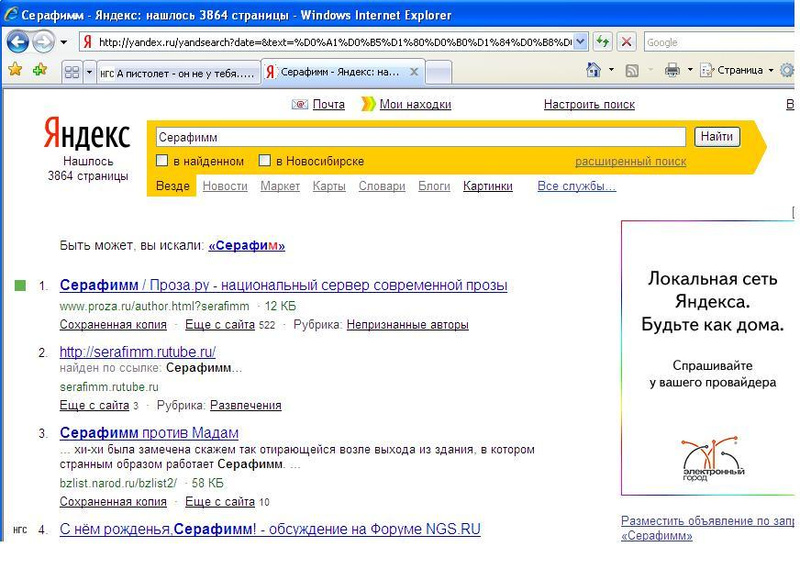Open the расширенный поиск link
Image resolution: width=800 pixels, height=571 pixels.
(x=630, y=161)
